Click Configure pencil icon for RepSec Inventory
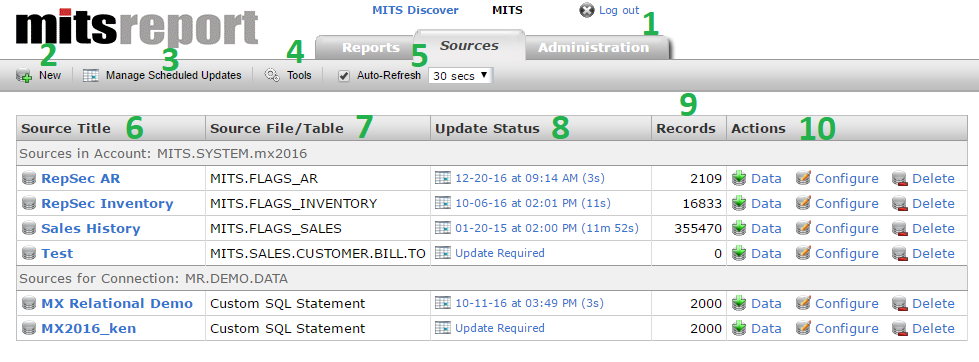The image size is (979, 362). (804, 203)
